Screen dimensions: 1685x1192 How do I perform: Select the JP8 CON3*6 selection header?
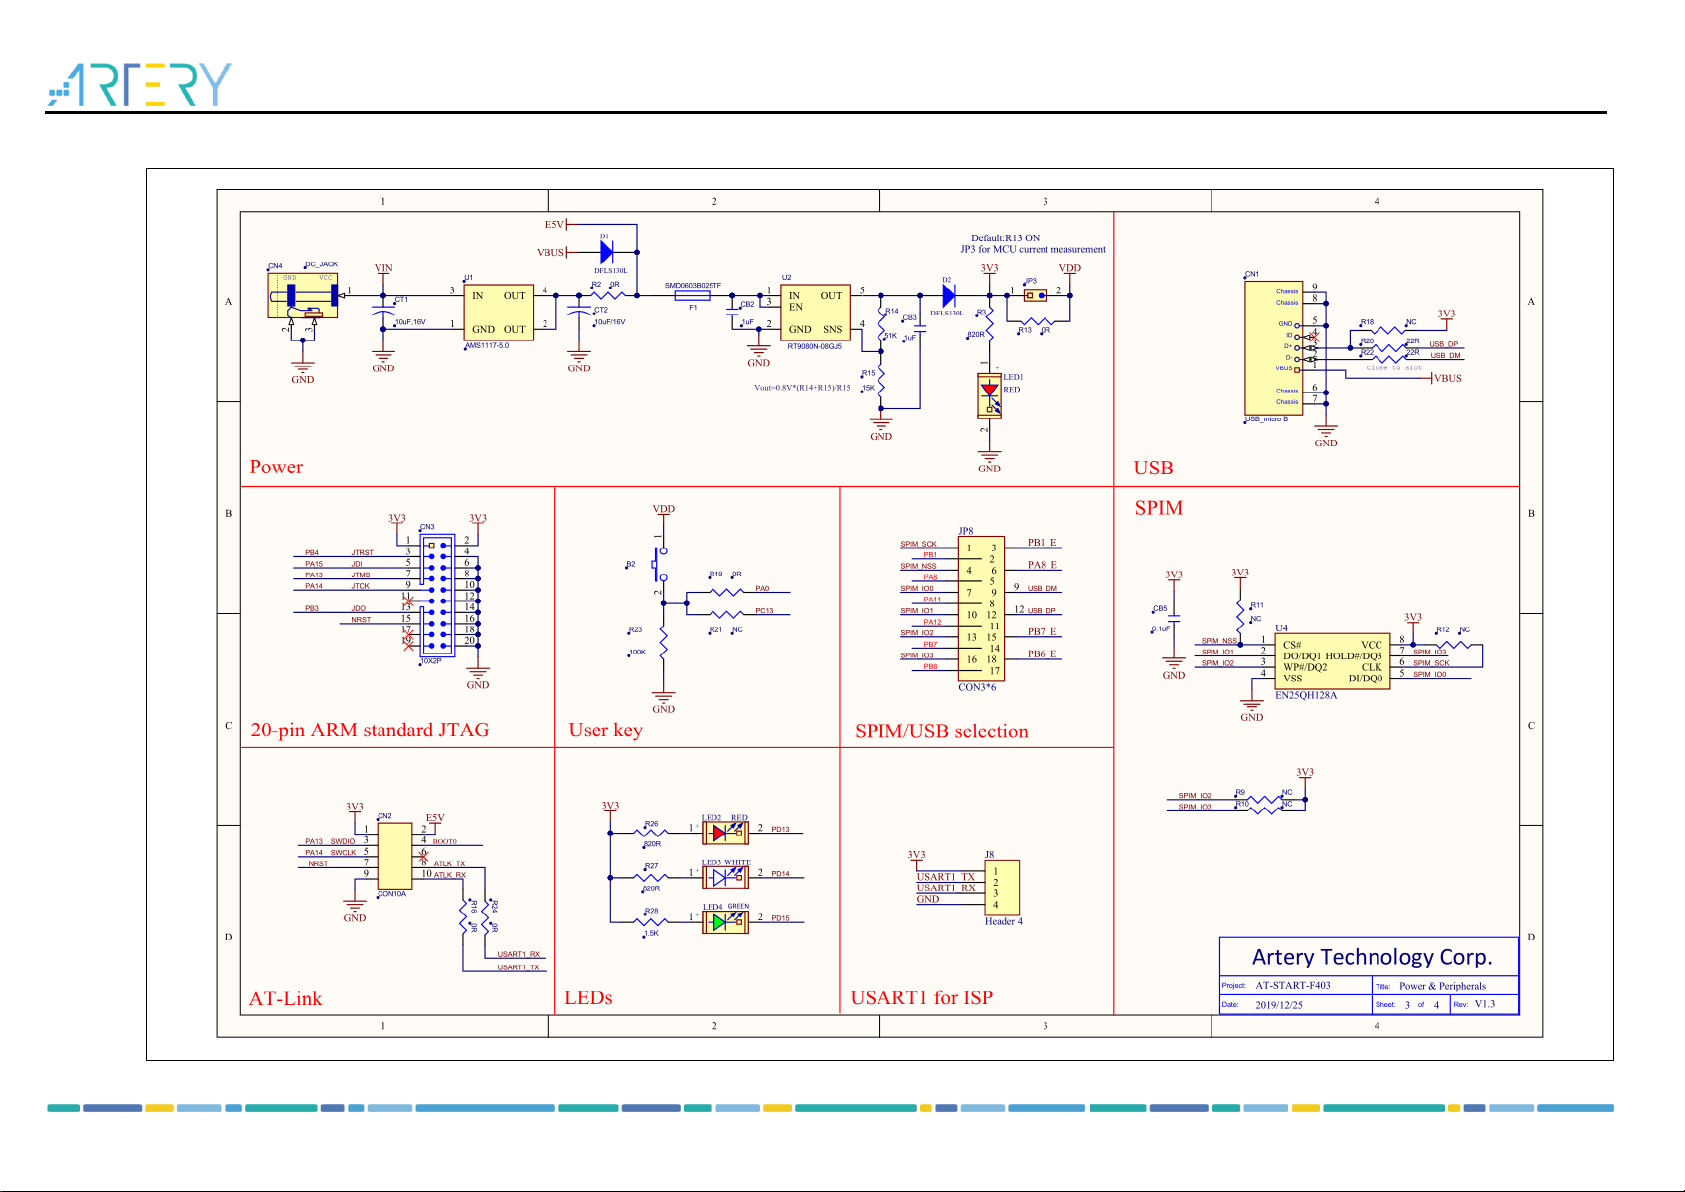click(981, 608)
